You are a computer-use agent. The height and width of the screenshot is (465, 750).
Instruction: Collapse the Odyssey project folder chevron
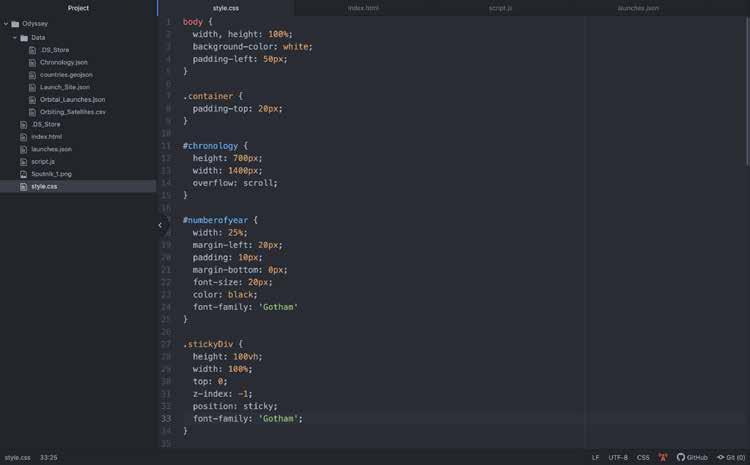[6, 23]
